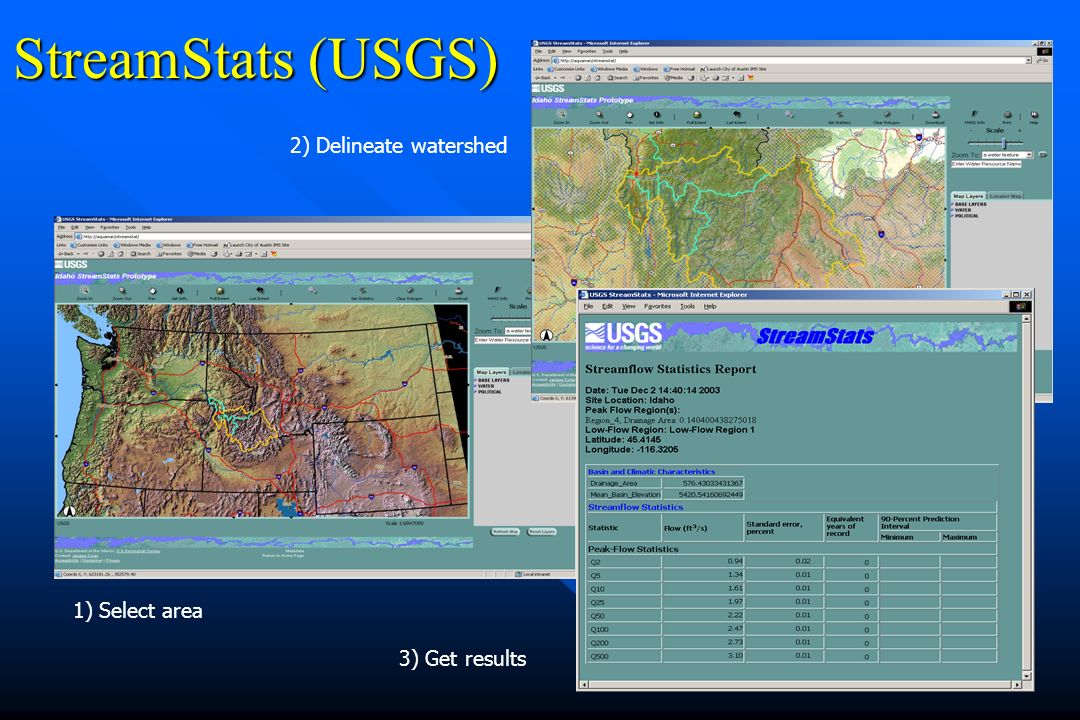This screenshot has height=720, width=1080.
Task: Switch to Locator Map tab in delineate-watershed window
Action: tap(1006, 196)
